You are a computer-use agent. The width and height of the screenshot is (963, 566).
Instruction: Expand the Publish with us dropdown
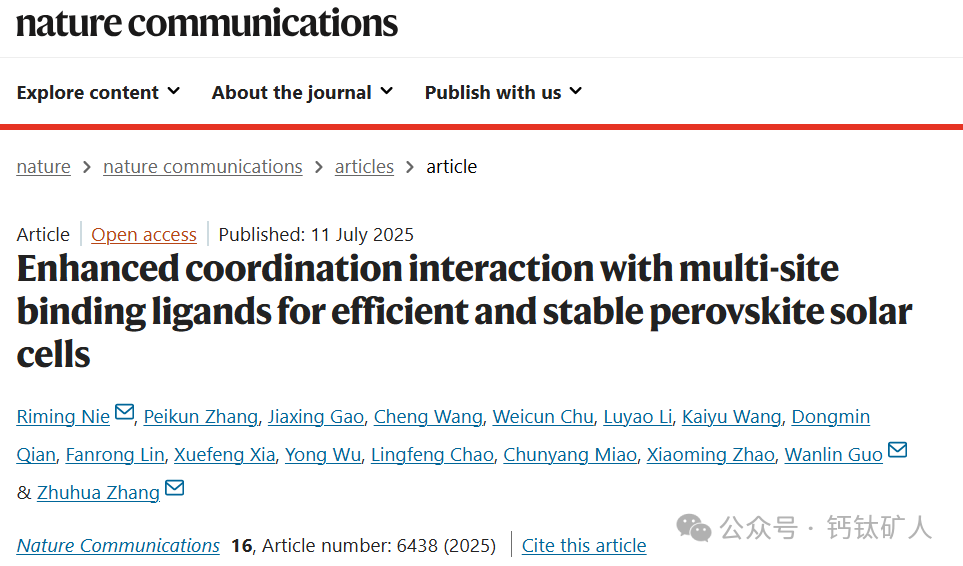[503, 92]
